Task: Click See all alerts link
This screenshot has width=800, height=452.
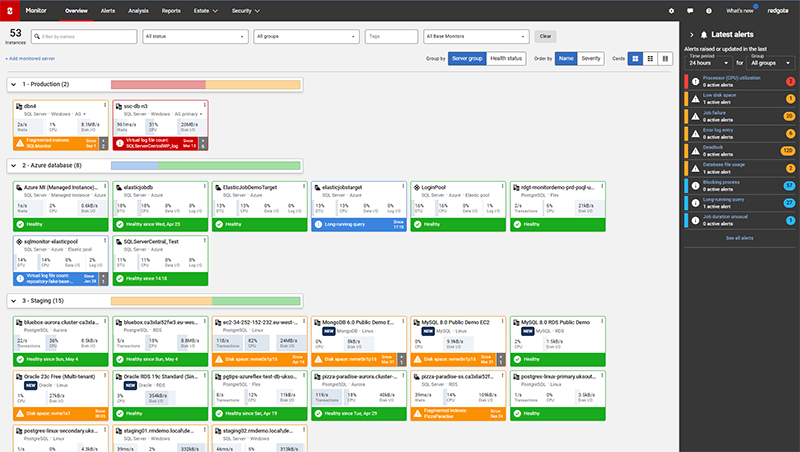Action: (739, 238)
